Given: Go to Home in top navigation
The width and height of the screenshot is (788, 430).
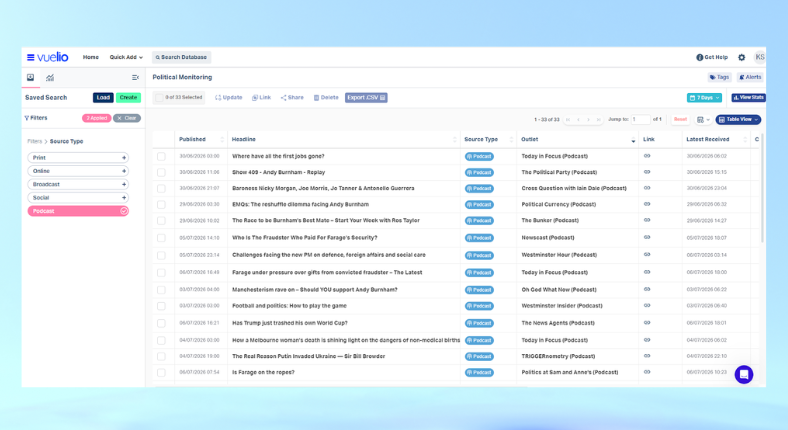Looking at the screenshot, I should point(90,57).
